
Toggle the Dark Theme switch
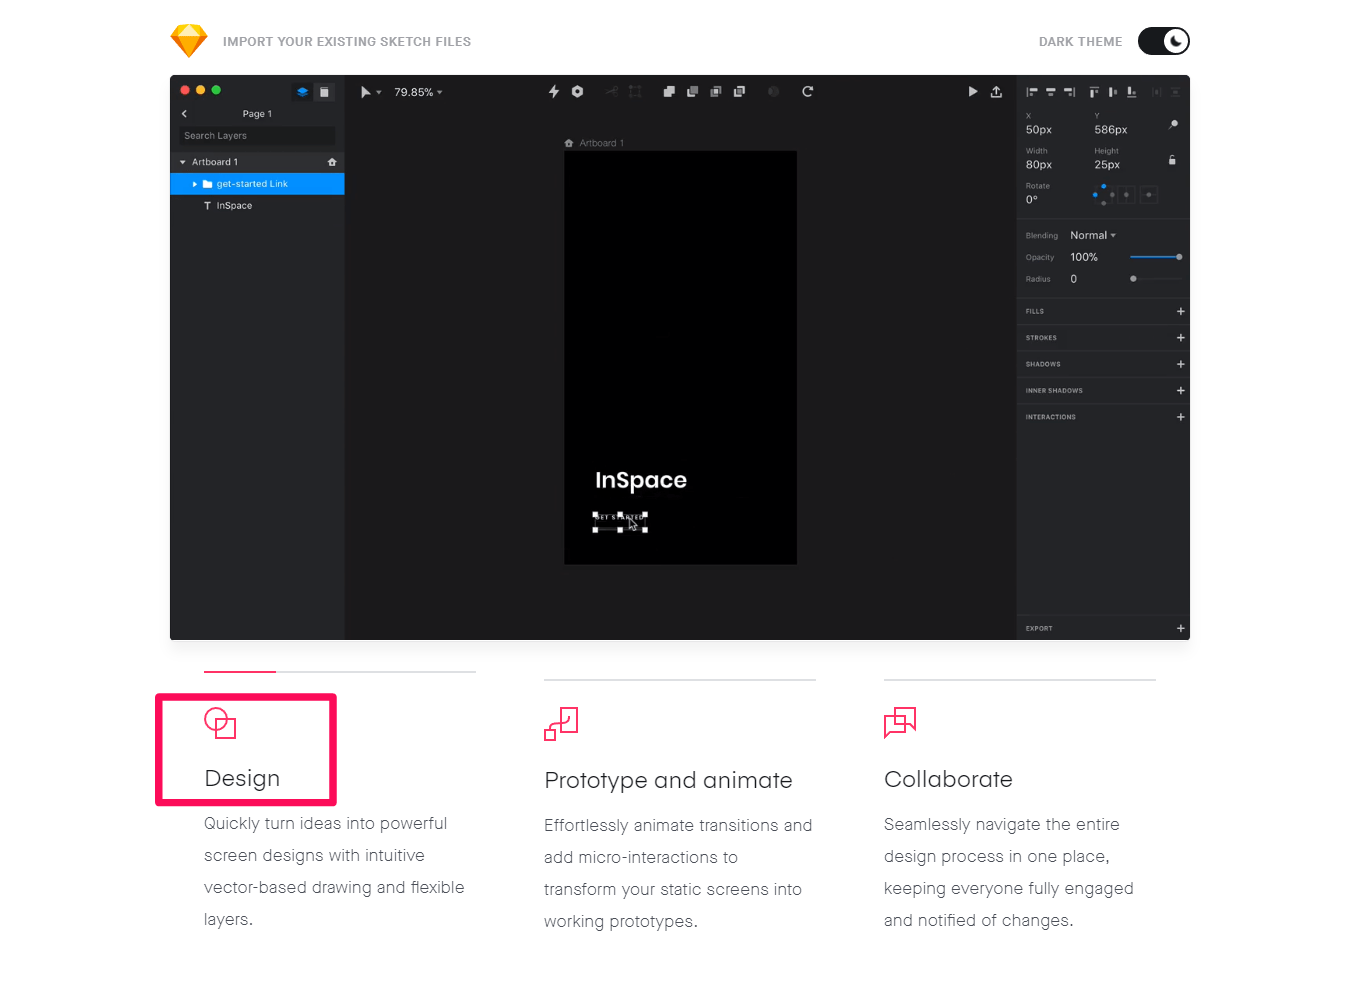pyautogui.click(x=1163, y=41)
